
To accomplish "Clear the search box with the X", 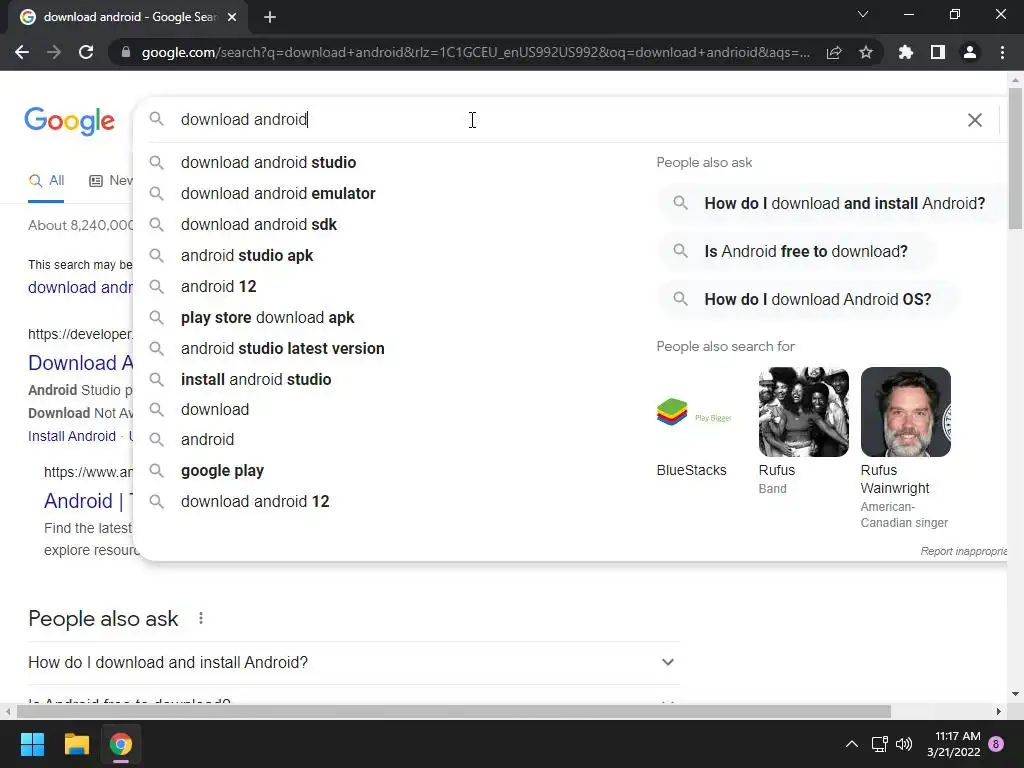I will (x=974, y=120).
